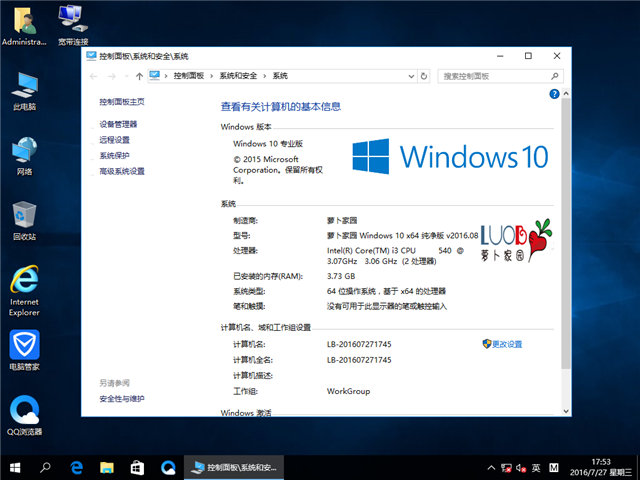Open the Store from the taskbar
This screenshot has height=480, width=640.
pos(137,467)
